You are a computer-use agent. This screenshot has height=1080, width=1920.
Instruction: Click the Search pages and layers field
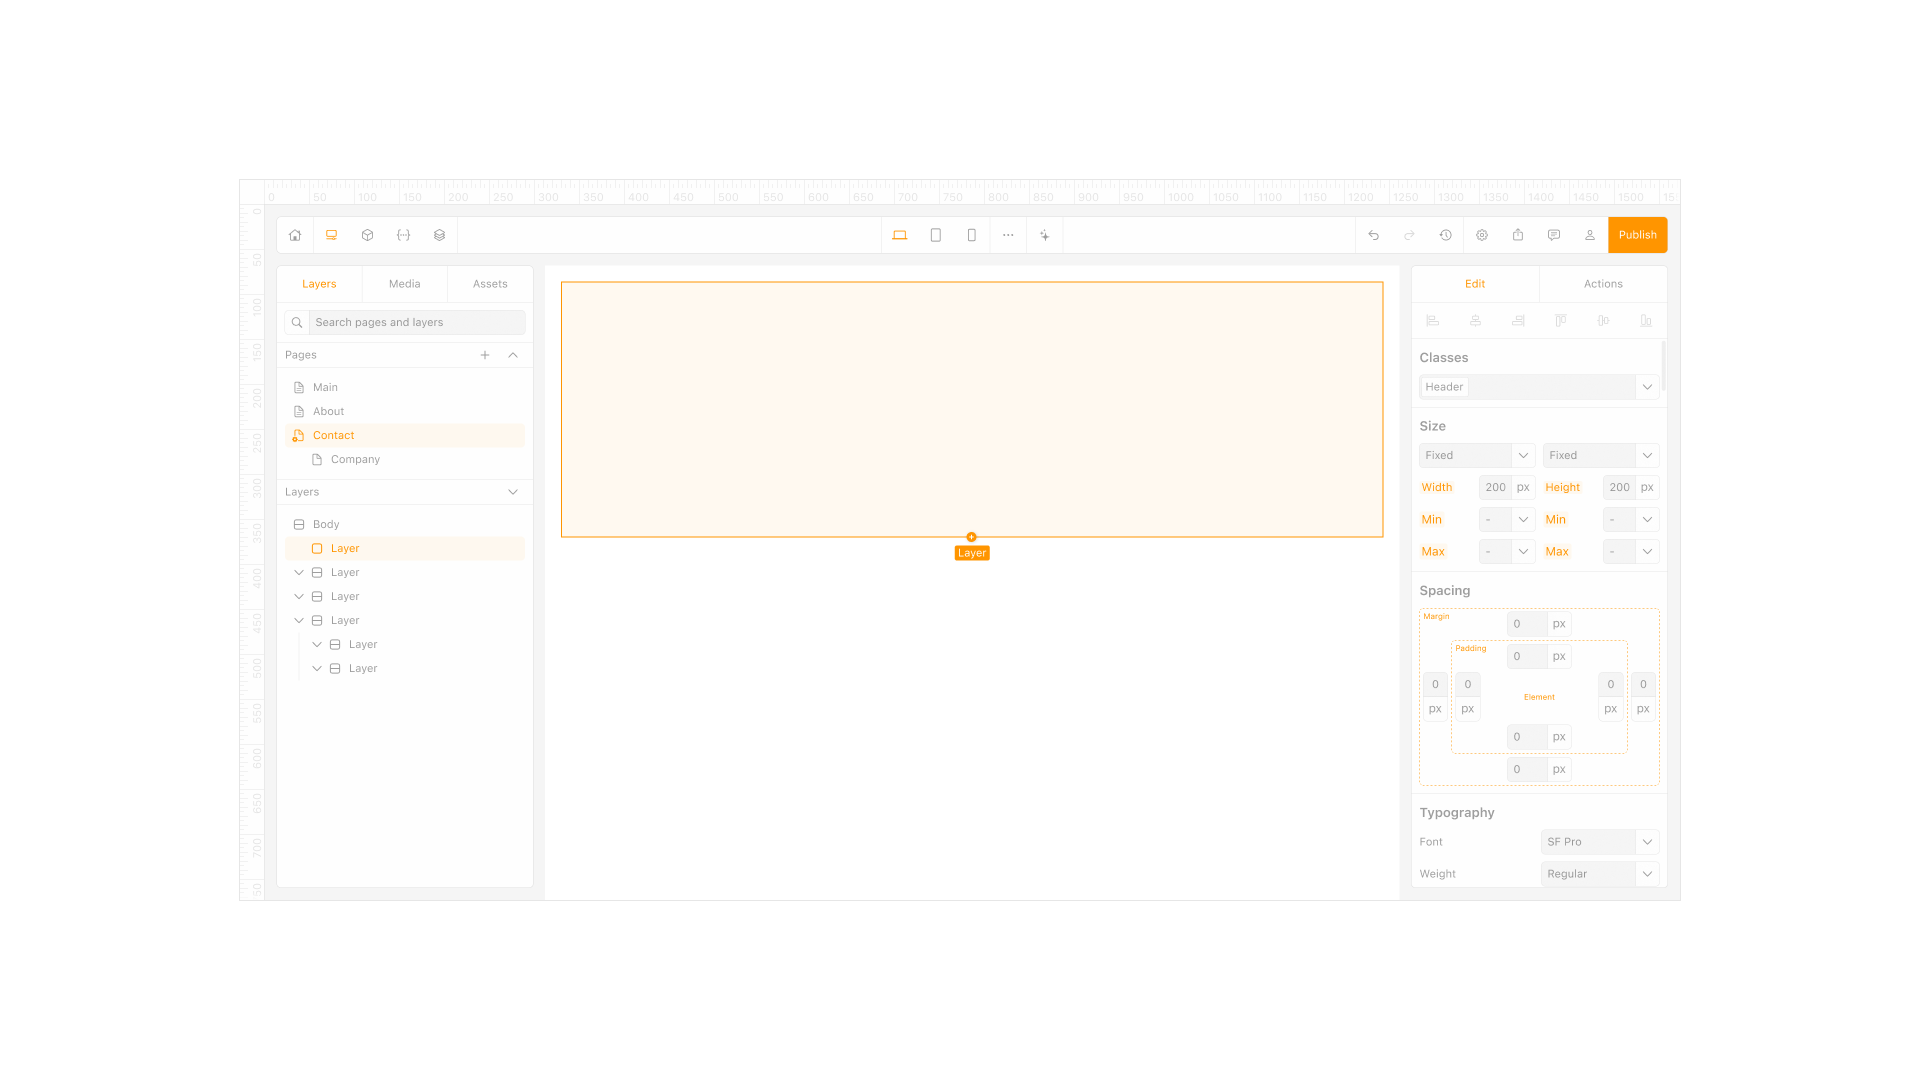coord(417,322)
